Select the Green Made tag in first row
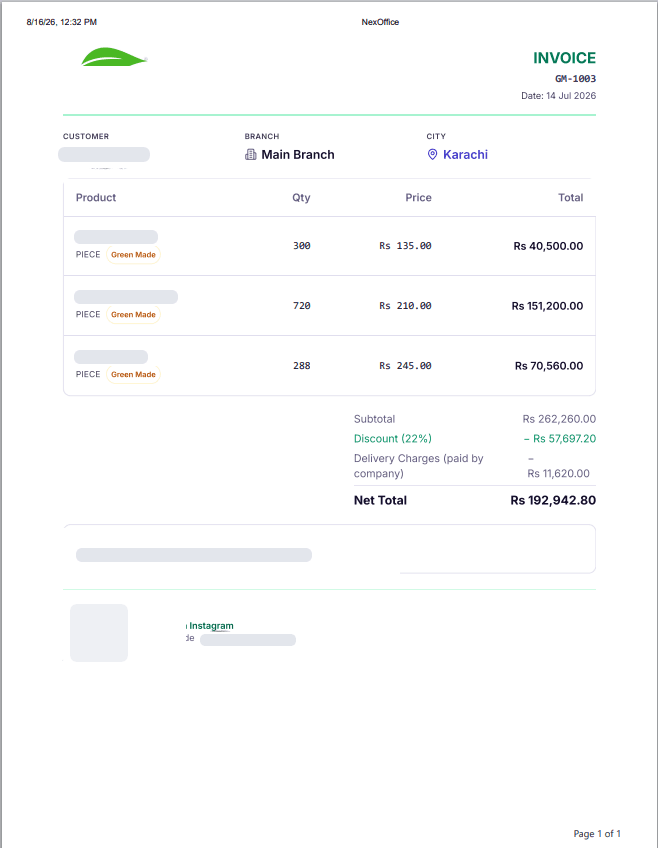This screenshot has width=658, height=848. [x=133, y=255]
